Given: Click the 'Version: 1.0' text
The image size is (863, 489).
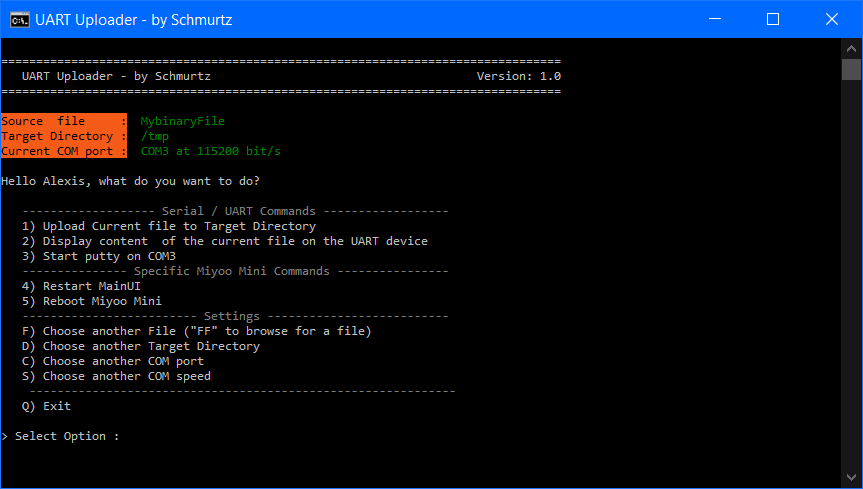Looking at the screenshot, I should (x=518, y=76).
